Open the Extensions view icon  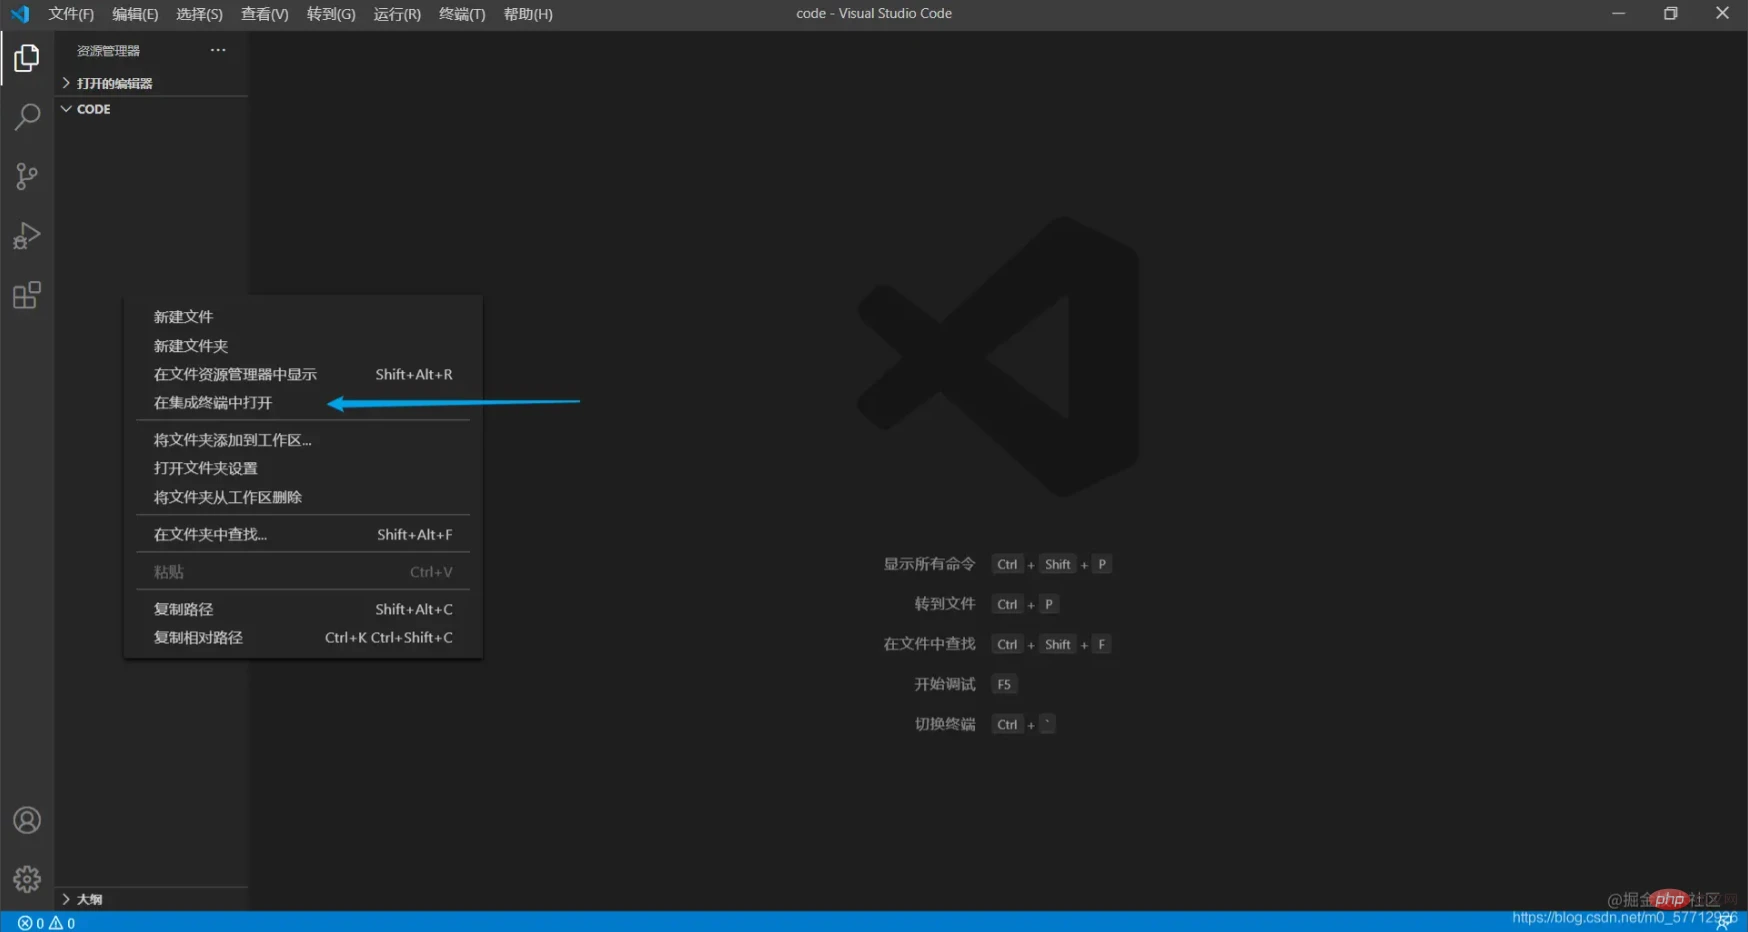27,295
